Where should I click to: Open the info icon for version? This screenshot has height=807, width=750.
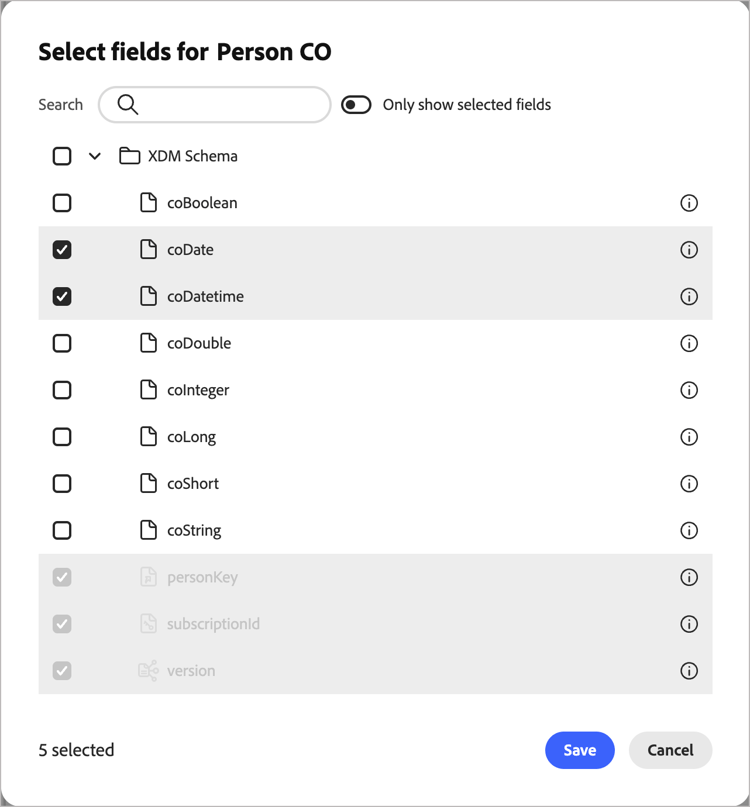(689, 671)
